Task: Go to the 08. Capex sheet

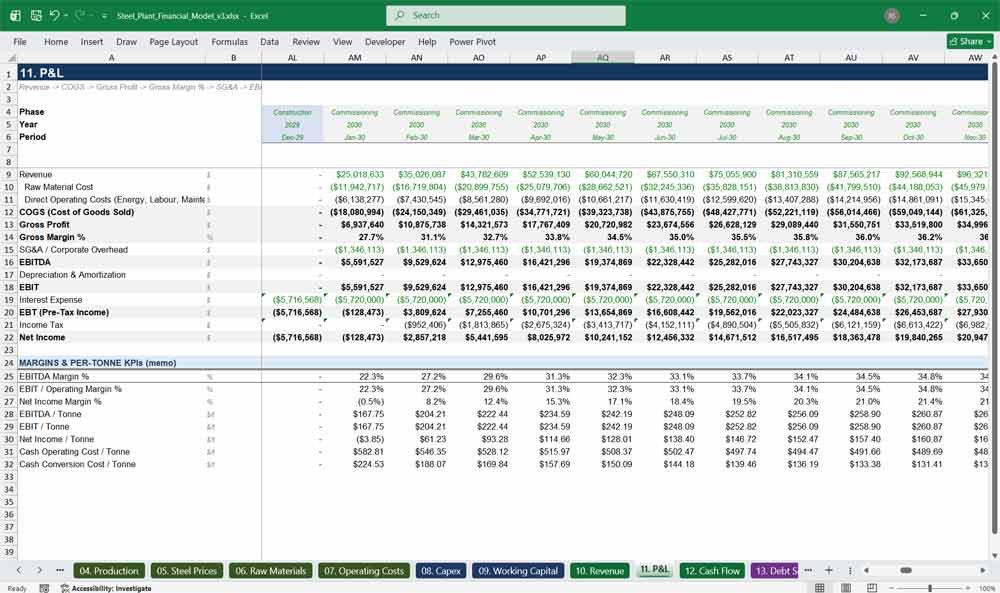Action: (441, 571)
